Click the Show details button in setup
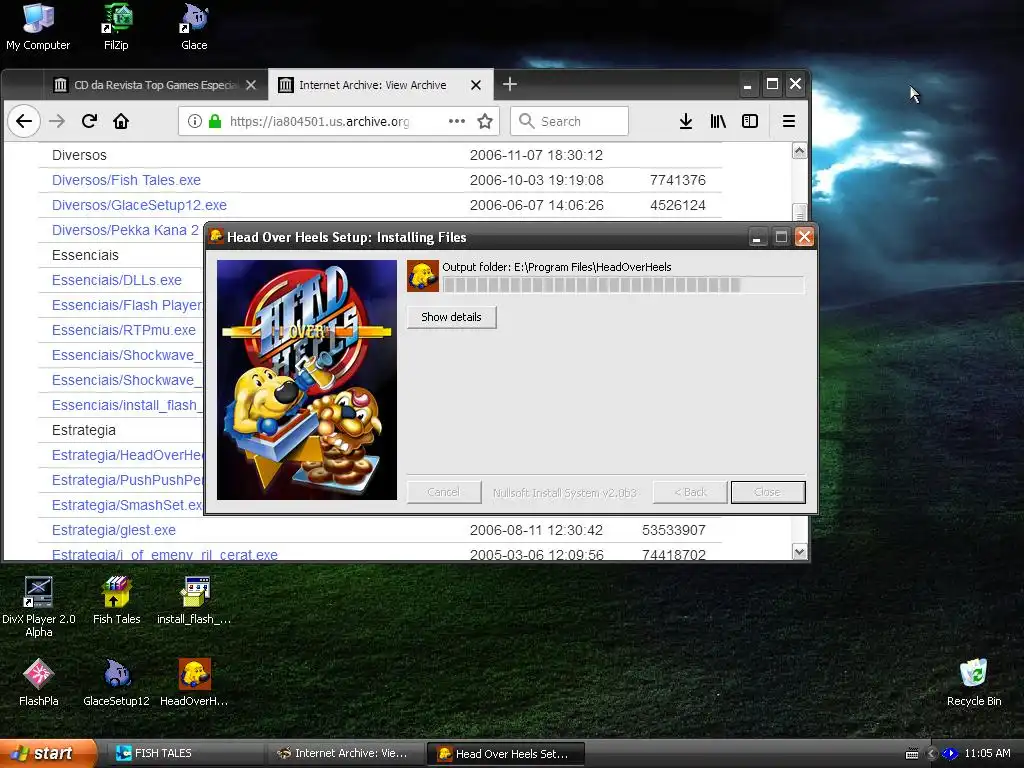The image size is (1024, 768). [451, 317]
